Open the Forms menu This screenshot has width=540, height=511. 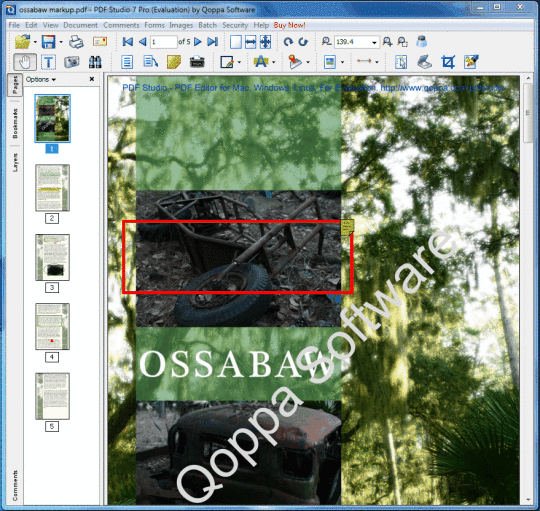click(x=154, y=25)
